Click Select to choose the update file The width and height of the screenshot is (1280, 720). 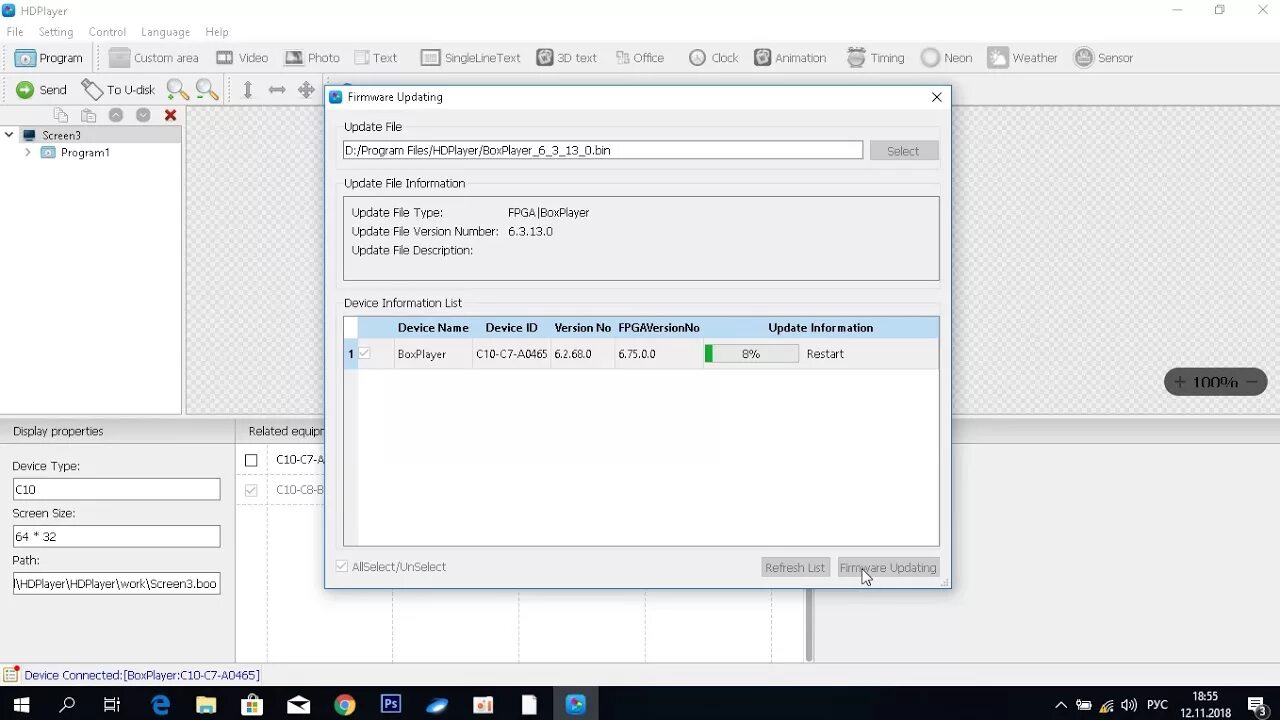pos(903,151)
